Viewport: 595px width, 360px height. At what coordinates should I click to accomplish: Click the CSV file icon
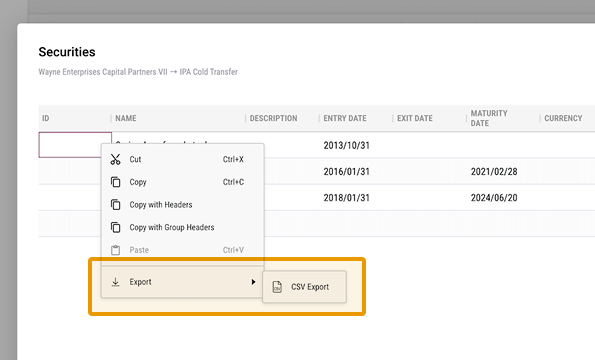point(277,287)
